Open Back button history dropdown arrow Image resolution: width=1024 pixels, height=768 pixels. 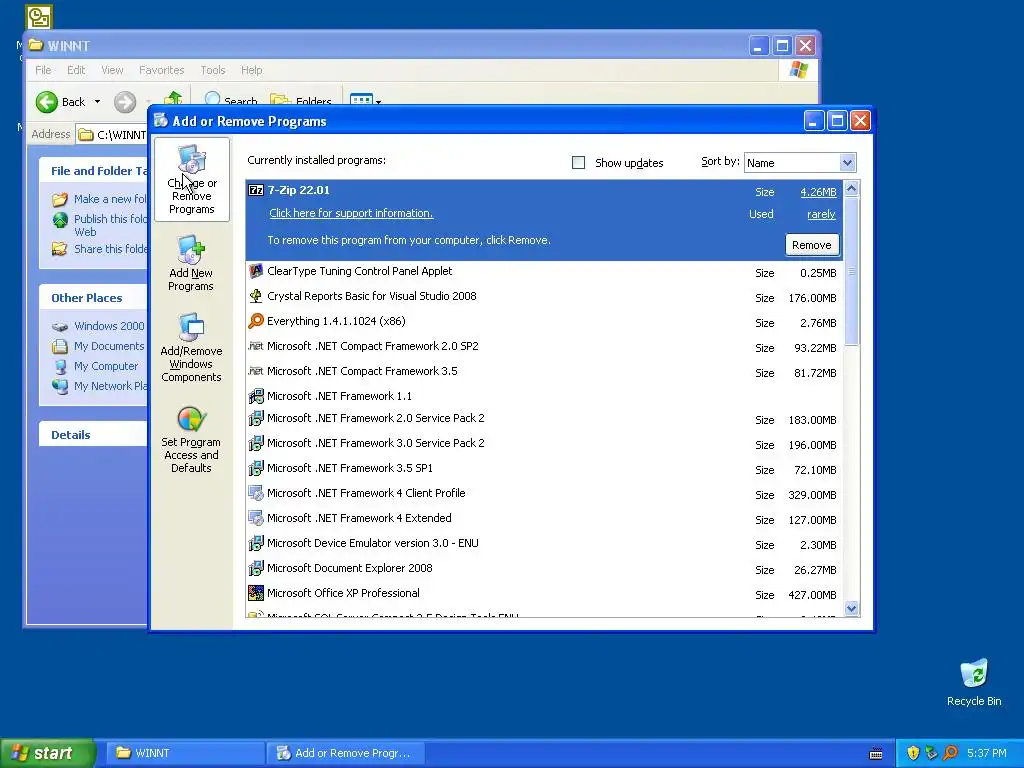97,102
